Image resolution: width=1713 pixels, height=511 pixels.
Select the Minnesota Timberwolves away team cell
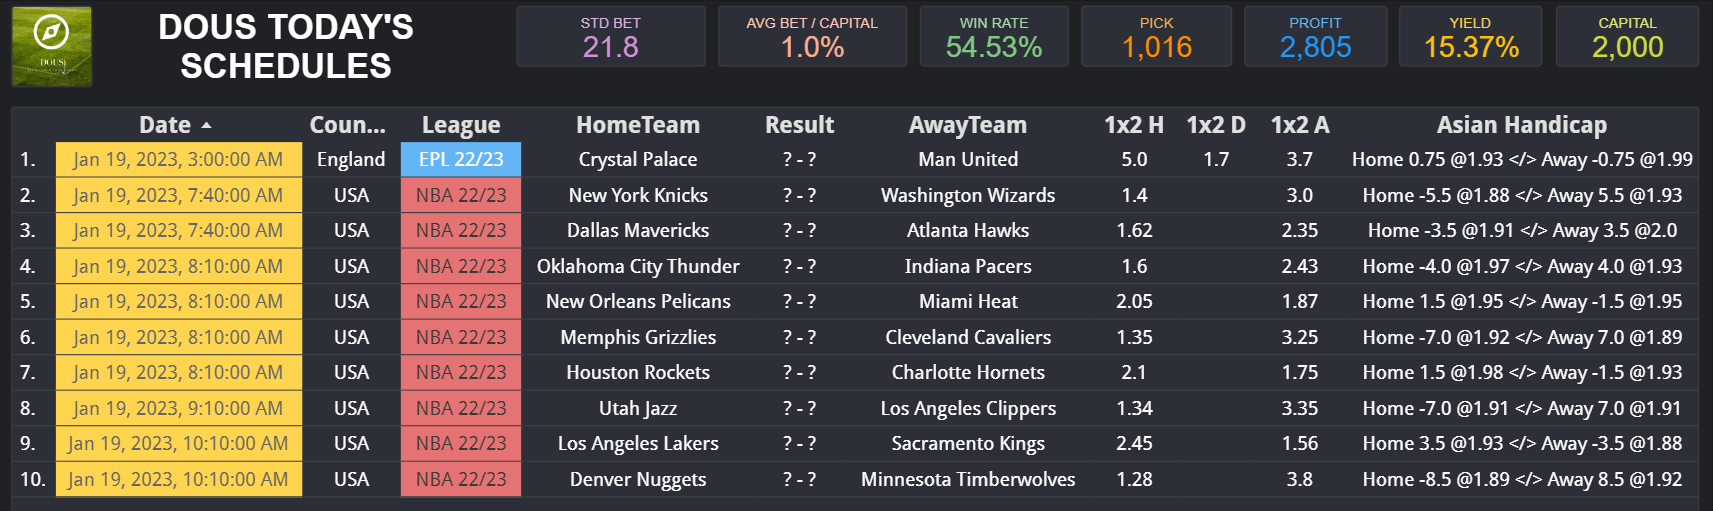click(x=967, y=480)
